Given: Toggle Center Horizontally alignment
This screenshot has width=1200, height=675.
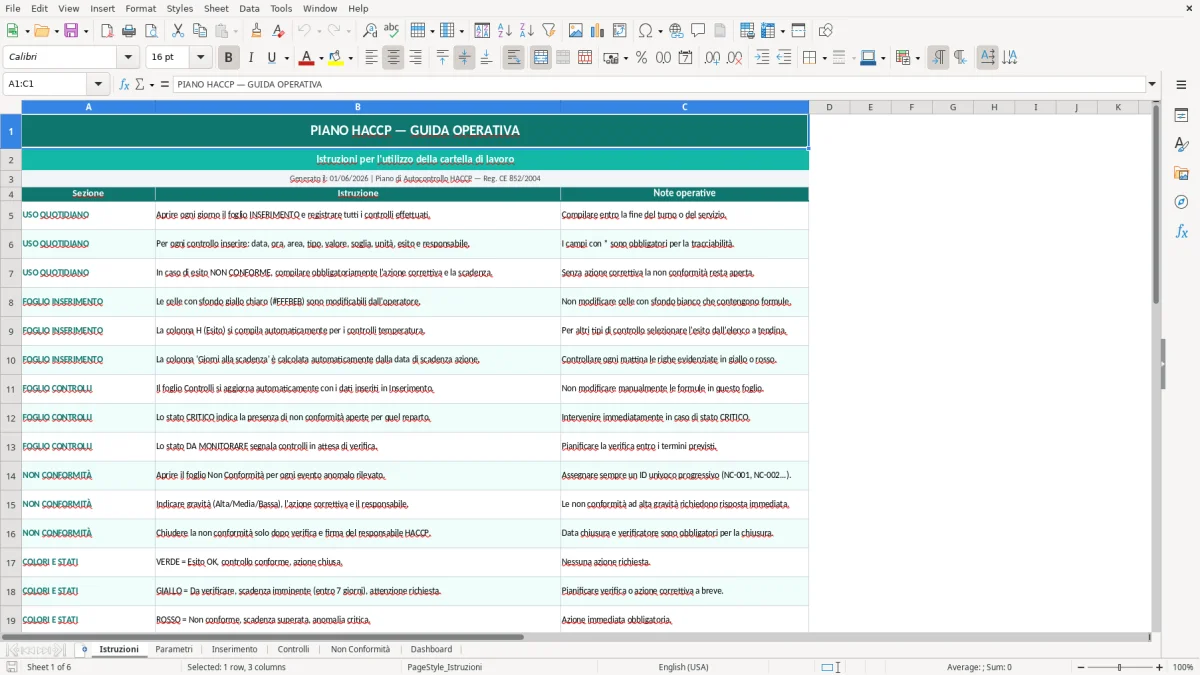Looking at the screenshot, I should pos(393,58).
